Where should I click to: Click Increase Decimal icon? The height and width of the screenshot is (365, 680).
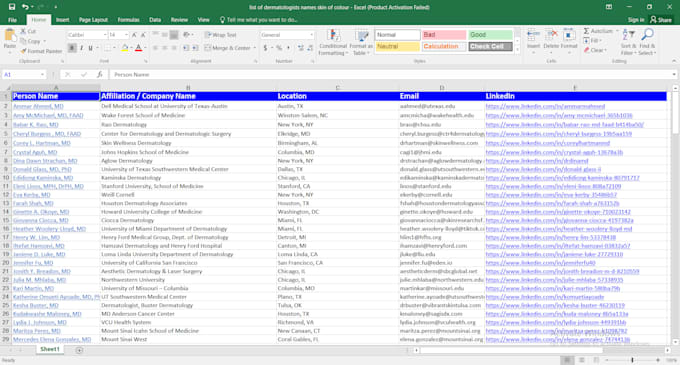[x=301, y=48]
